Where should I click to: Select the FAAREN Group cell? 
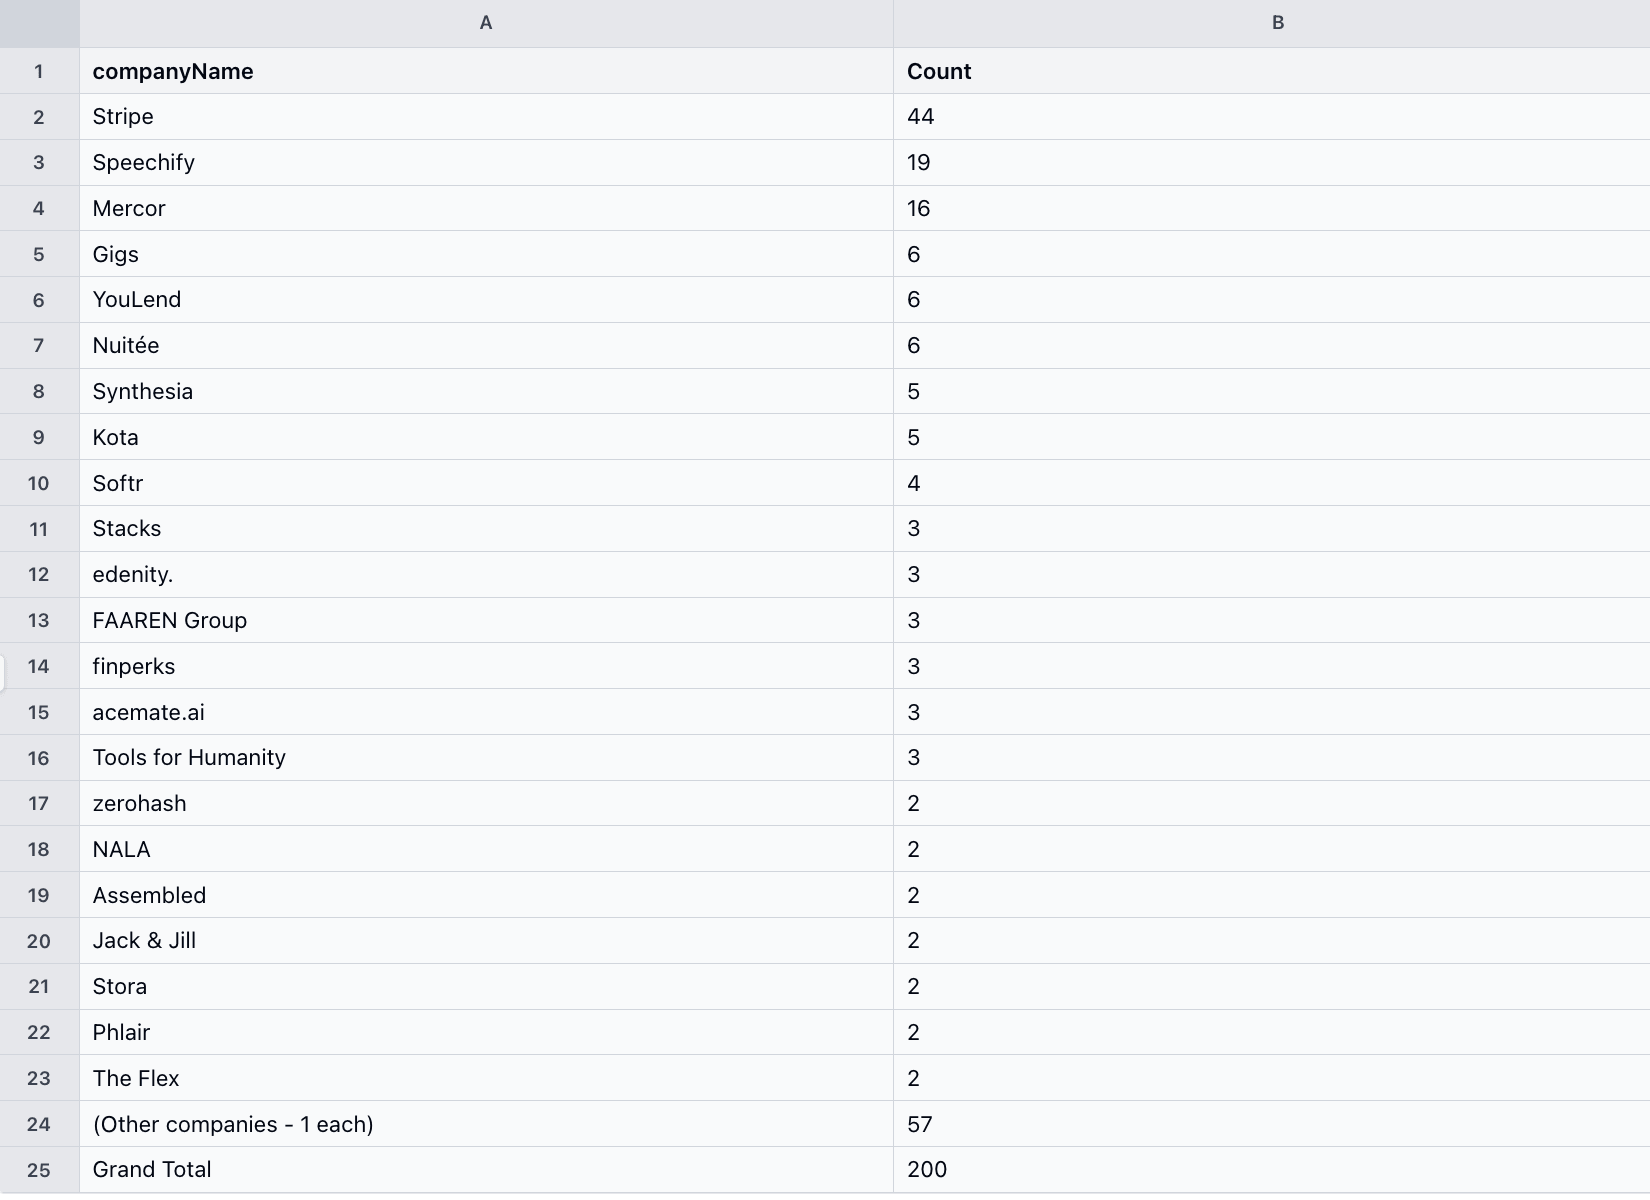click(x=486, y=620)
